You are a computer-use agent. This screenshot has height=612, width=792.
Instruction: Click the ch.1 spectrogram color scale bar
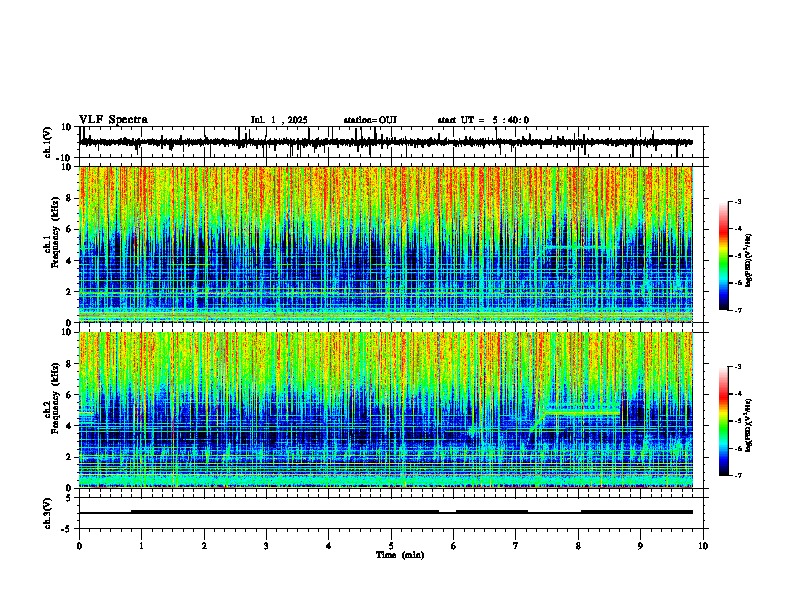(724, 256)
